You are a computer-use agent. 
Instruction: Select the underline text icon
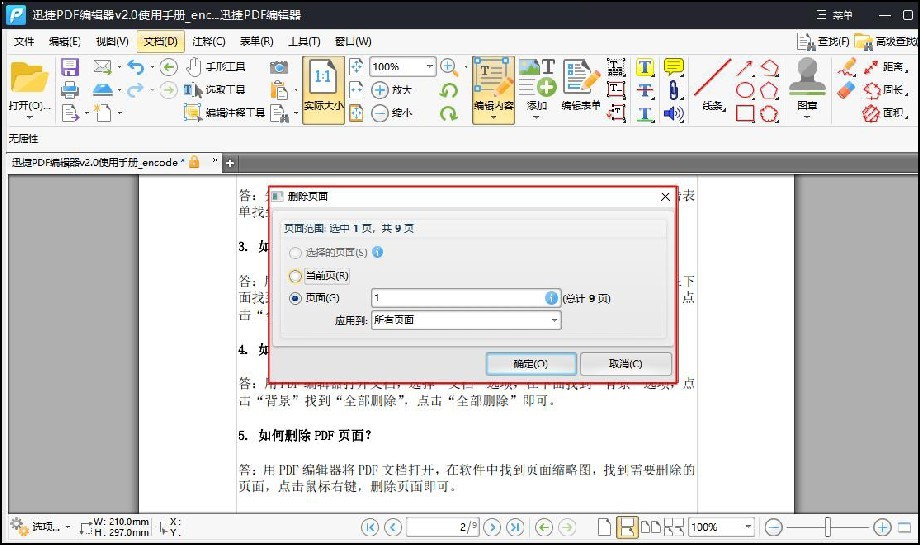point(645,113)
